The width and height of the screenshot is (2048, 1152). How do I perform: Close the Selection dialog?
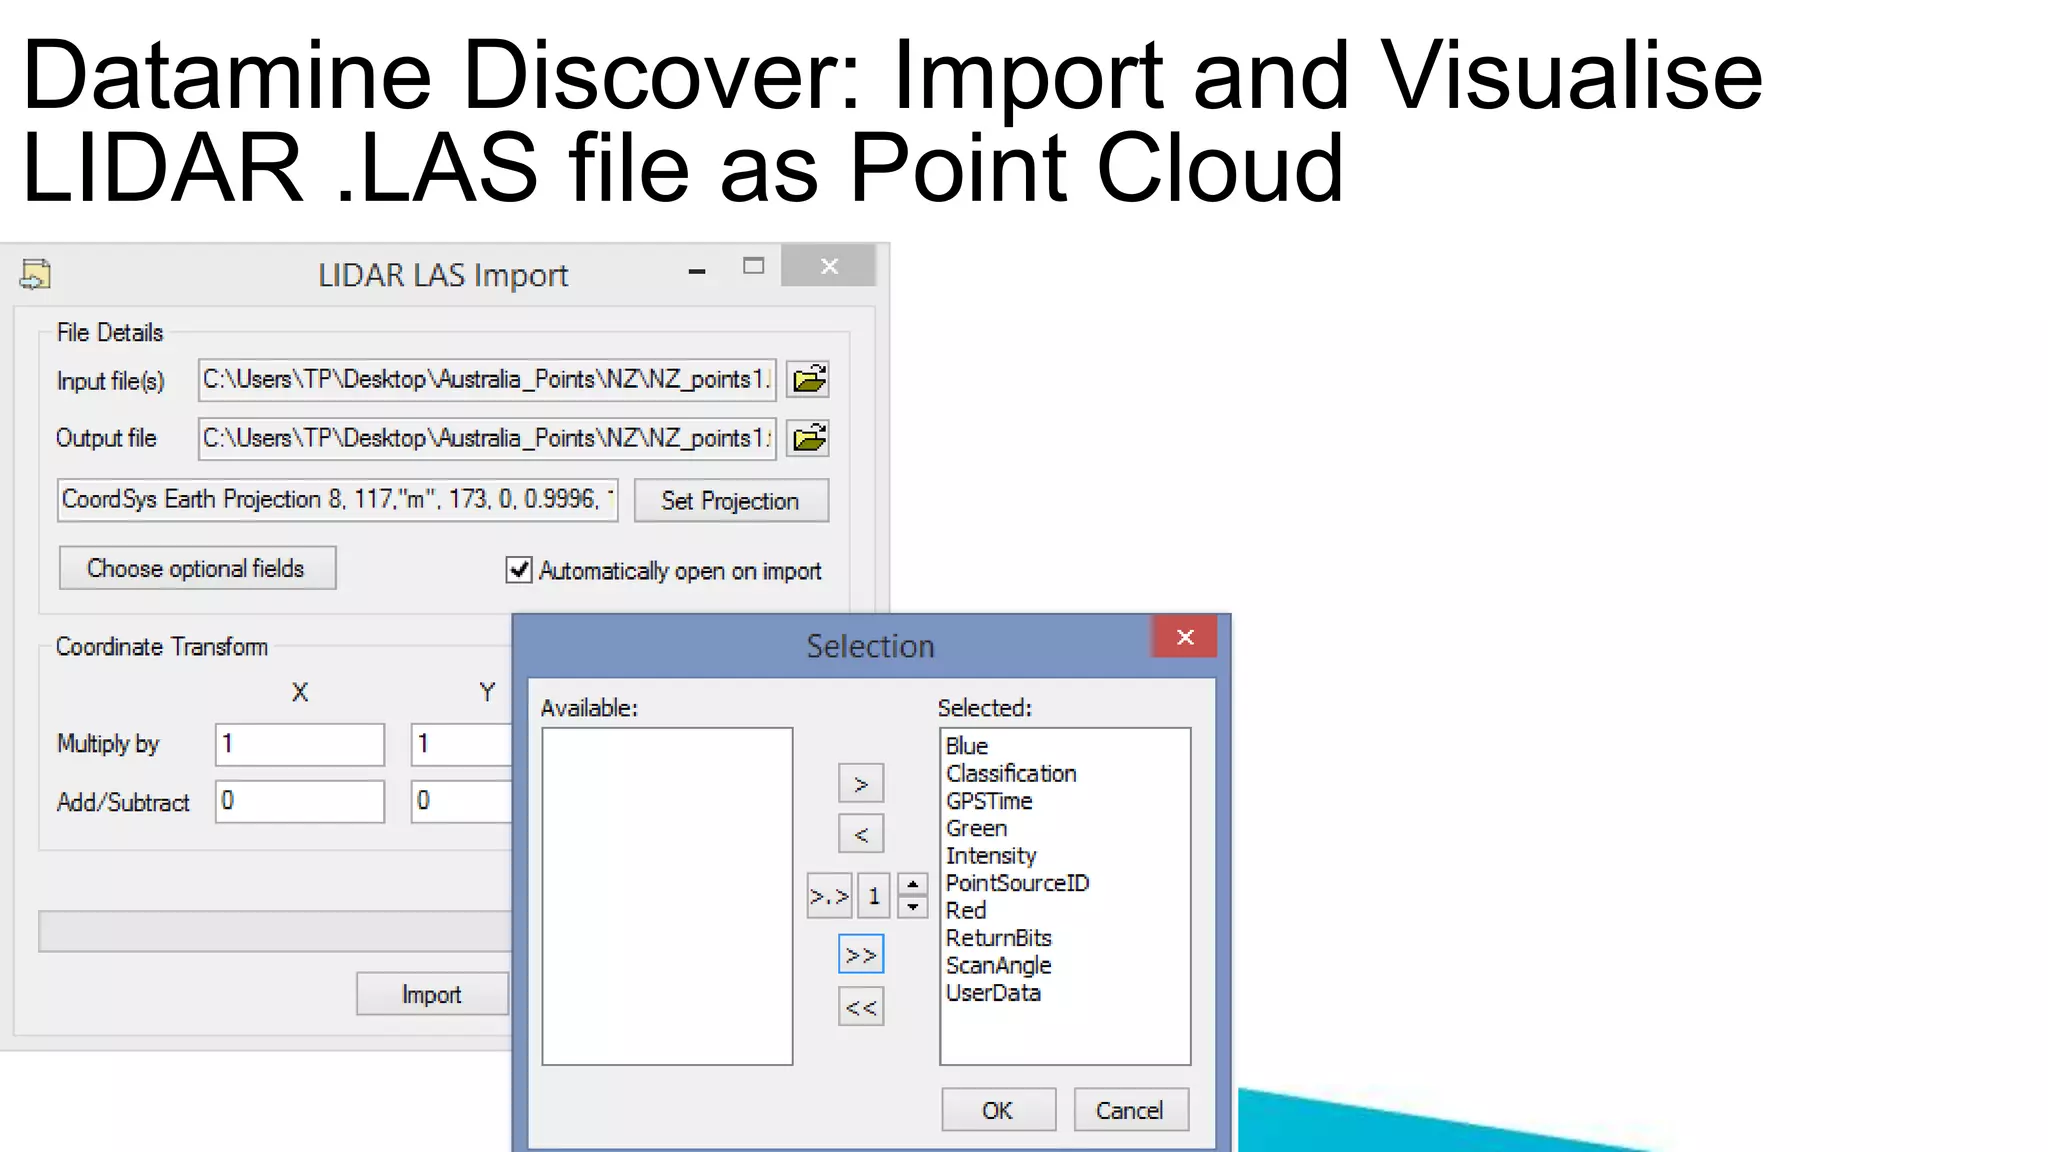click(1185, 638)
